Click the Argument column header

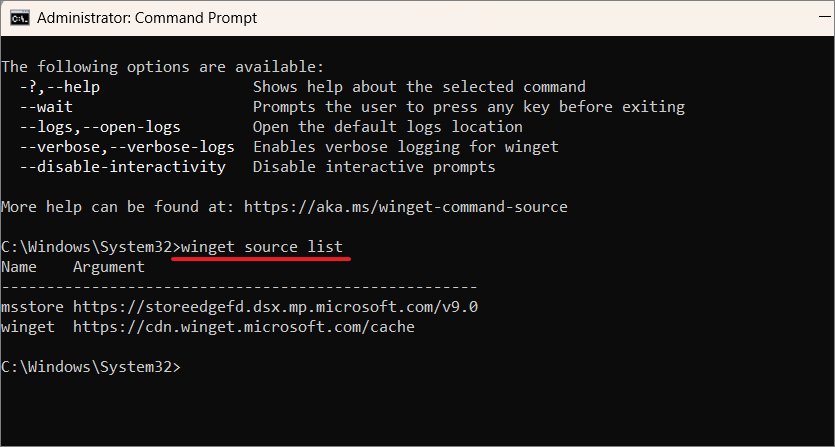coord(109,267)
